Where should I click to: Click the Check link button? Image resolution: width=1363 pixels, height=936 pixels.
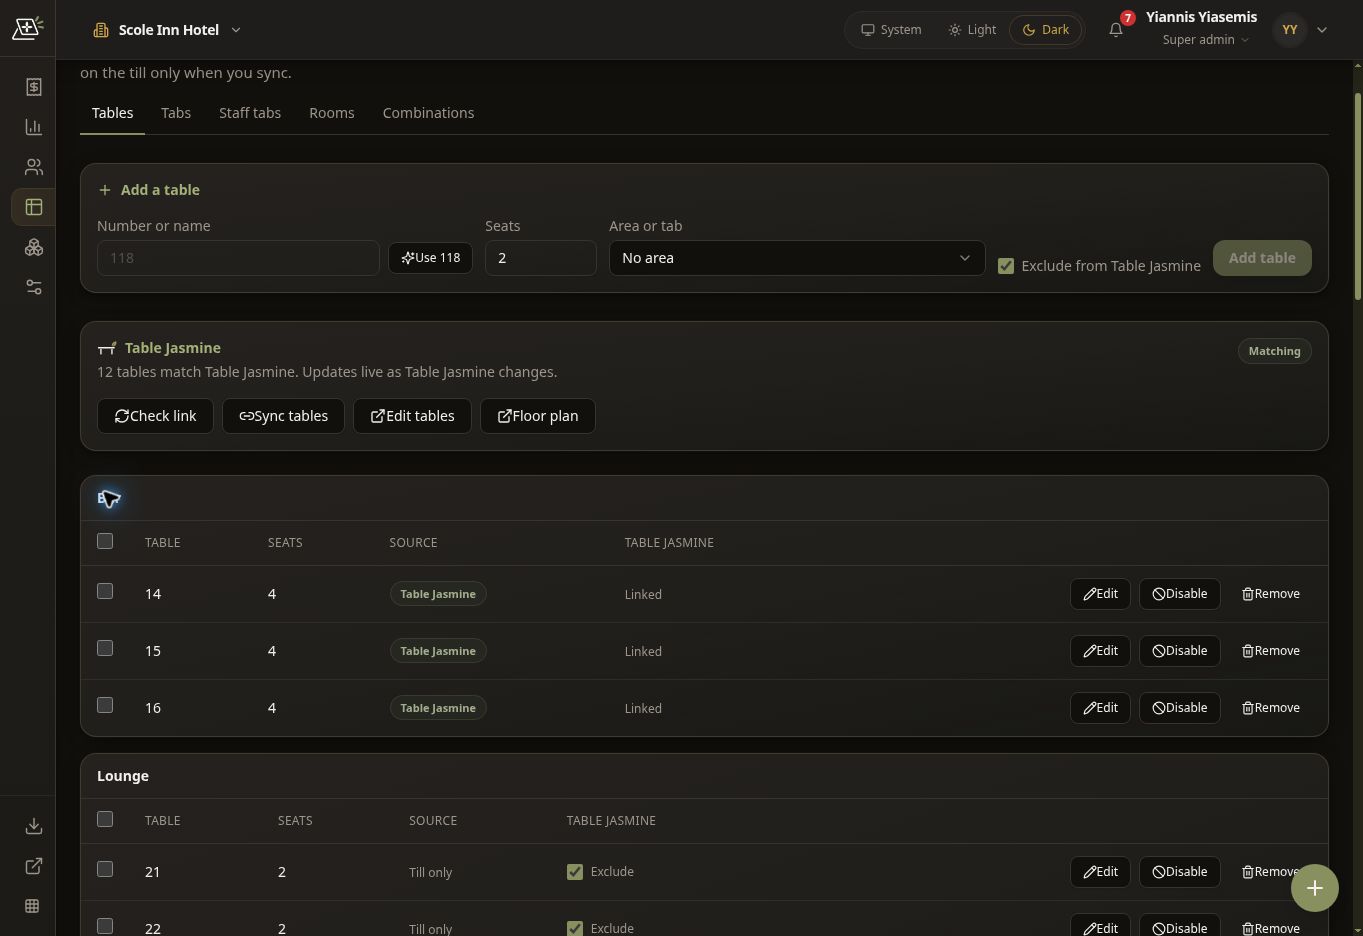tap(155, 416)
